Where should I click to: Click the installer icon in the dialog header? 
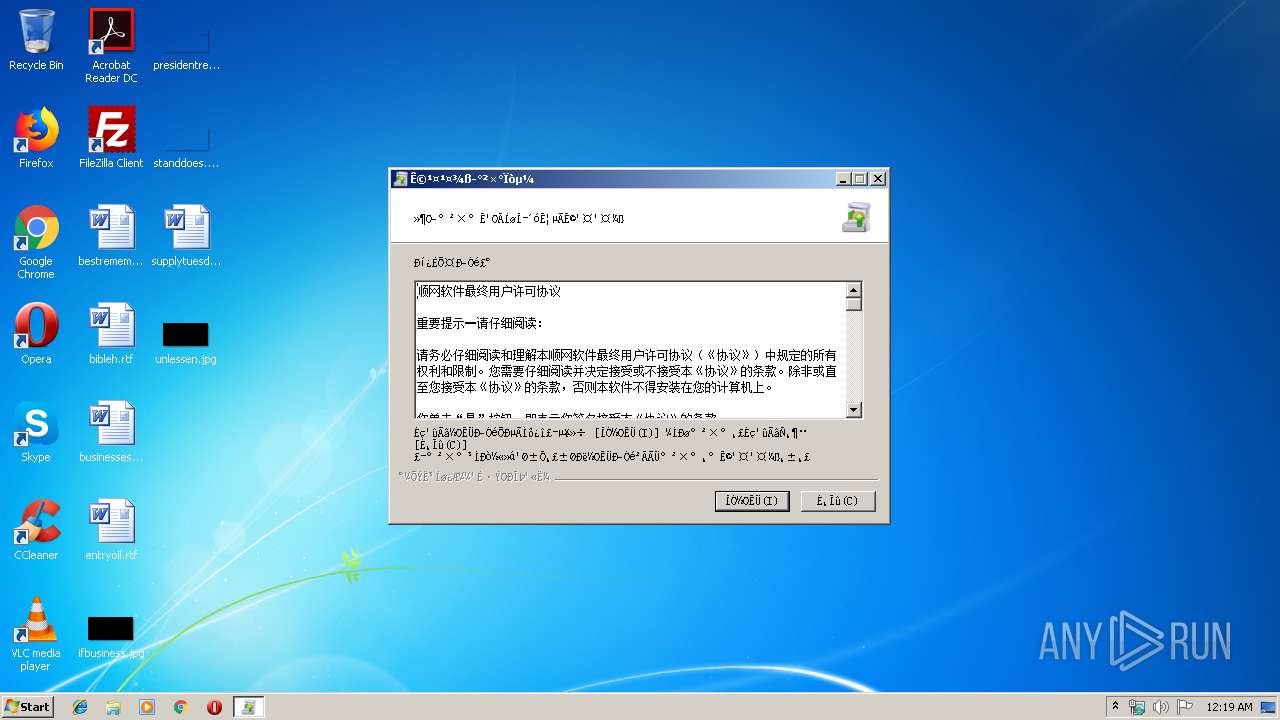tap(856, 217)
